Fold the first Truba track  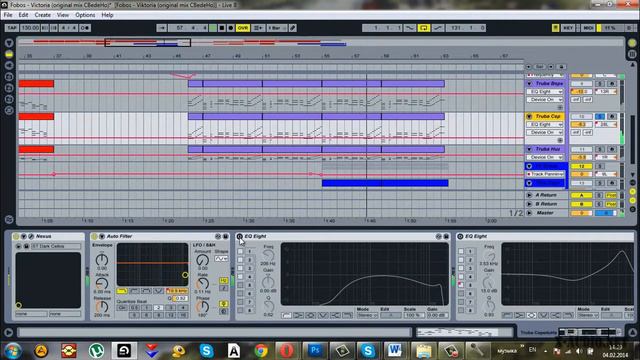(x=529, y=84)
